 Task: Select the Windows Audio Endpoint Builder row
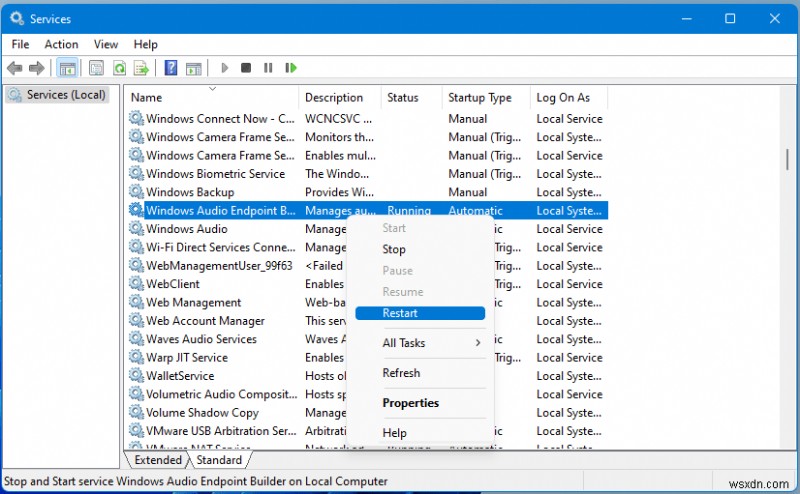[x=367, y=210]
